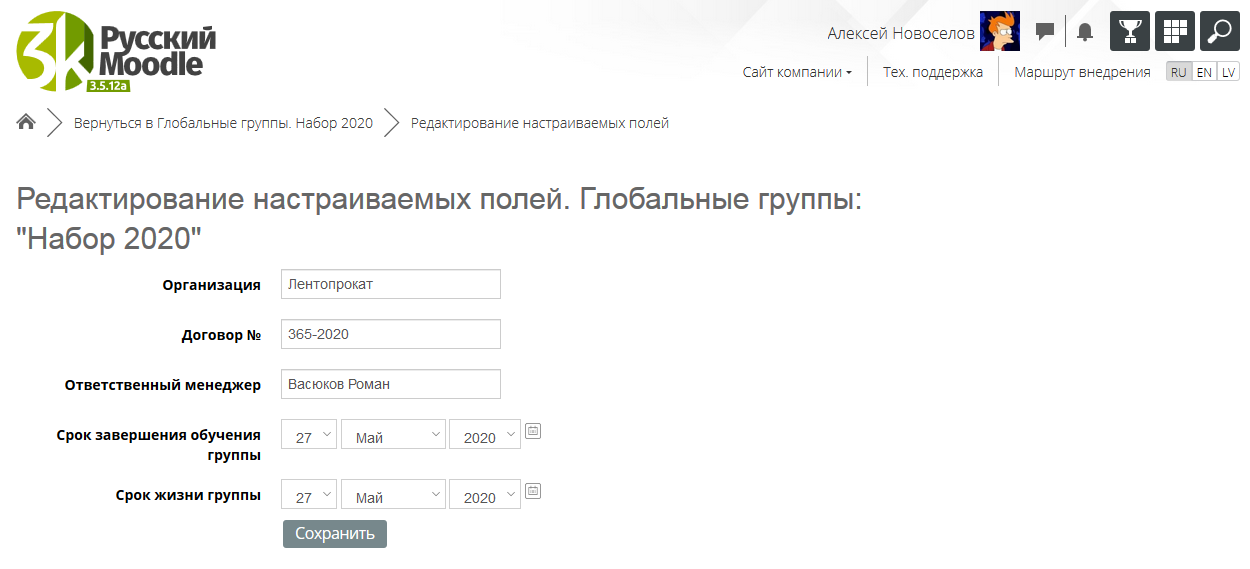
Task: Expand month dropdown for group lifetime
Action: (x=393, y=495)
